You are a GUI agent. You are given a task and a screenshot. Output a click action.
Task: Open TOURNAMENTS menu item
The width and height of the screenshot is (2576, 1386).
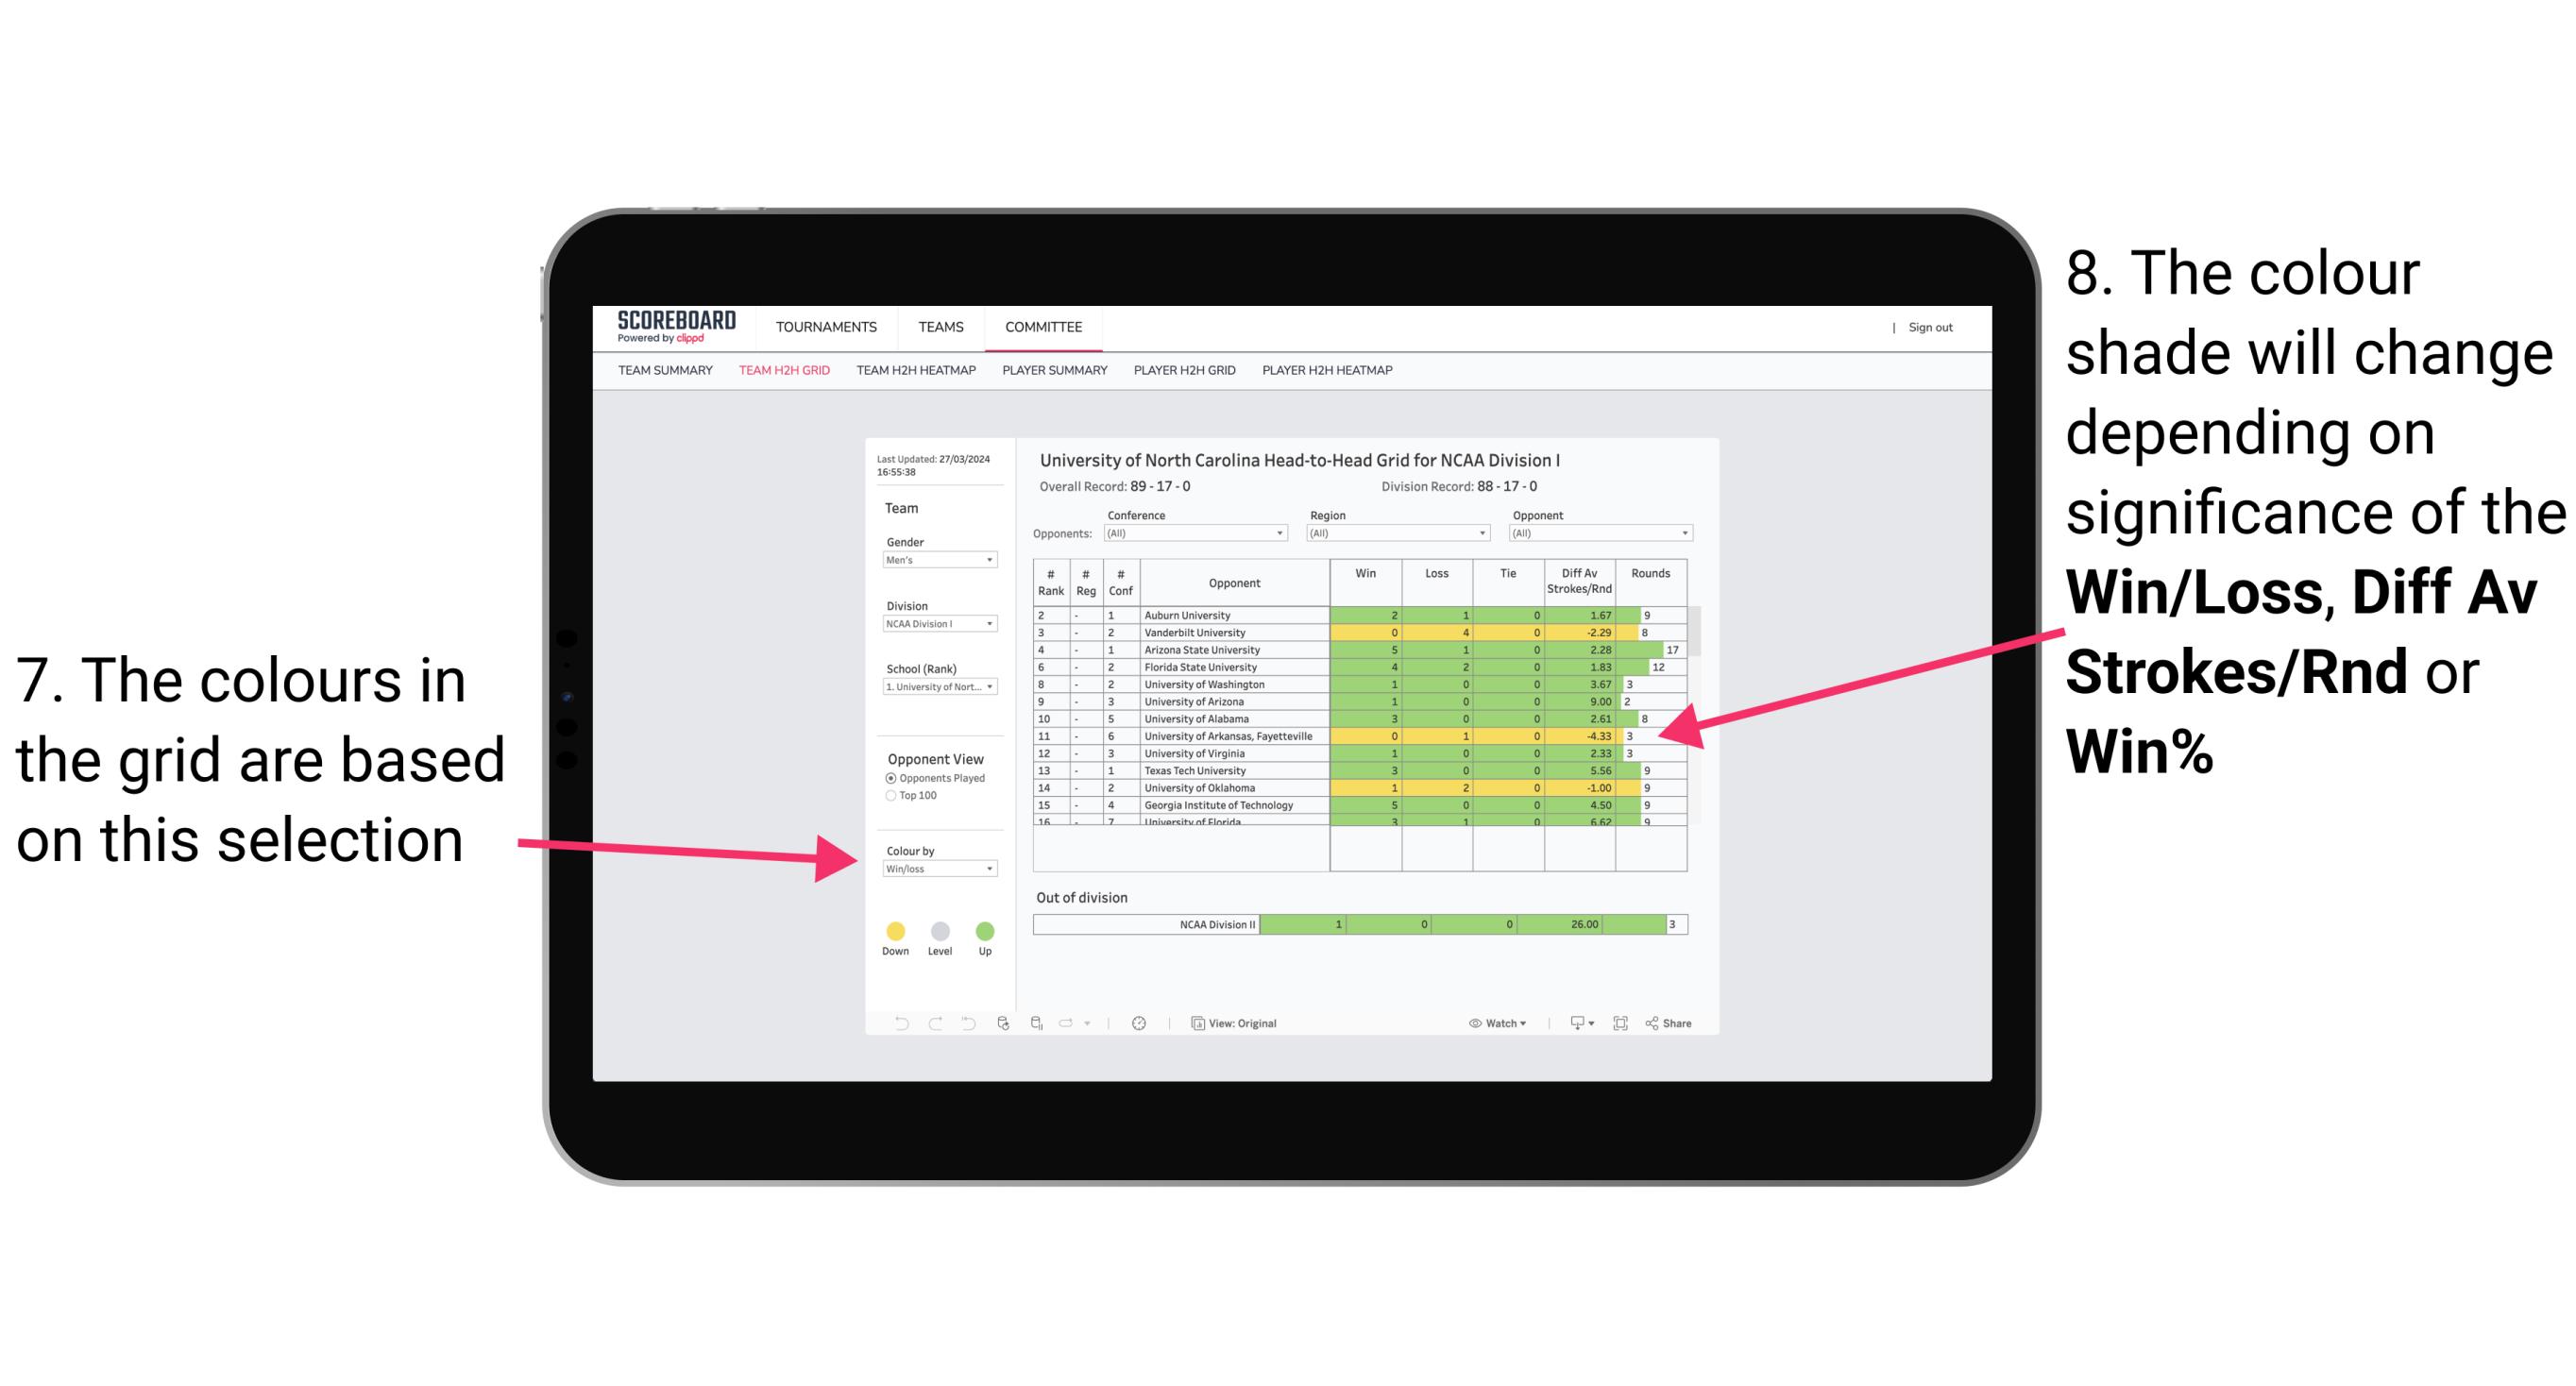coord(826,324)
